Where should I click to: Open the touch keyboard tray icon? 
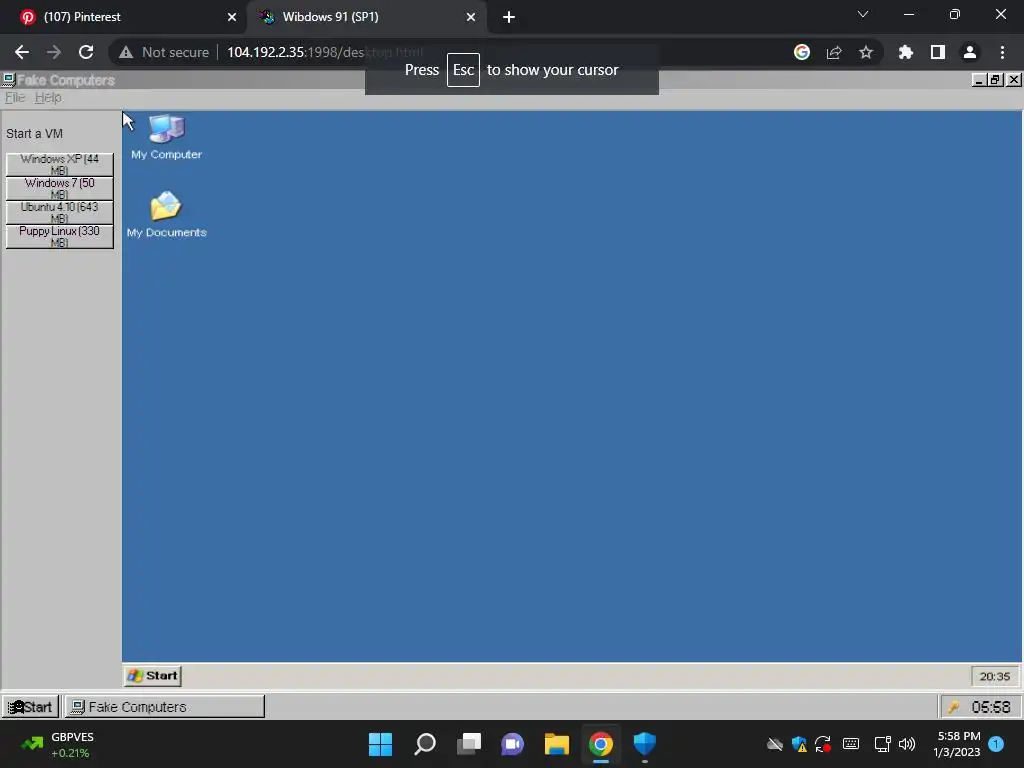tap(851, 744)
